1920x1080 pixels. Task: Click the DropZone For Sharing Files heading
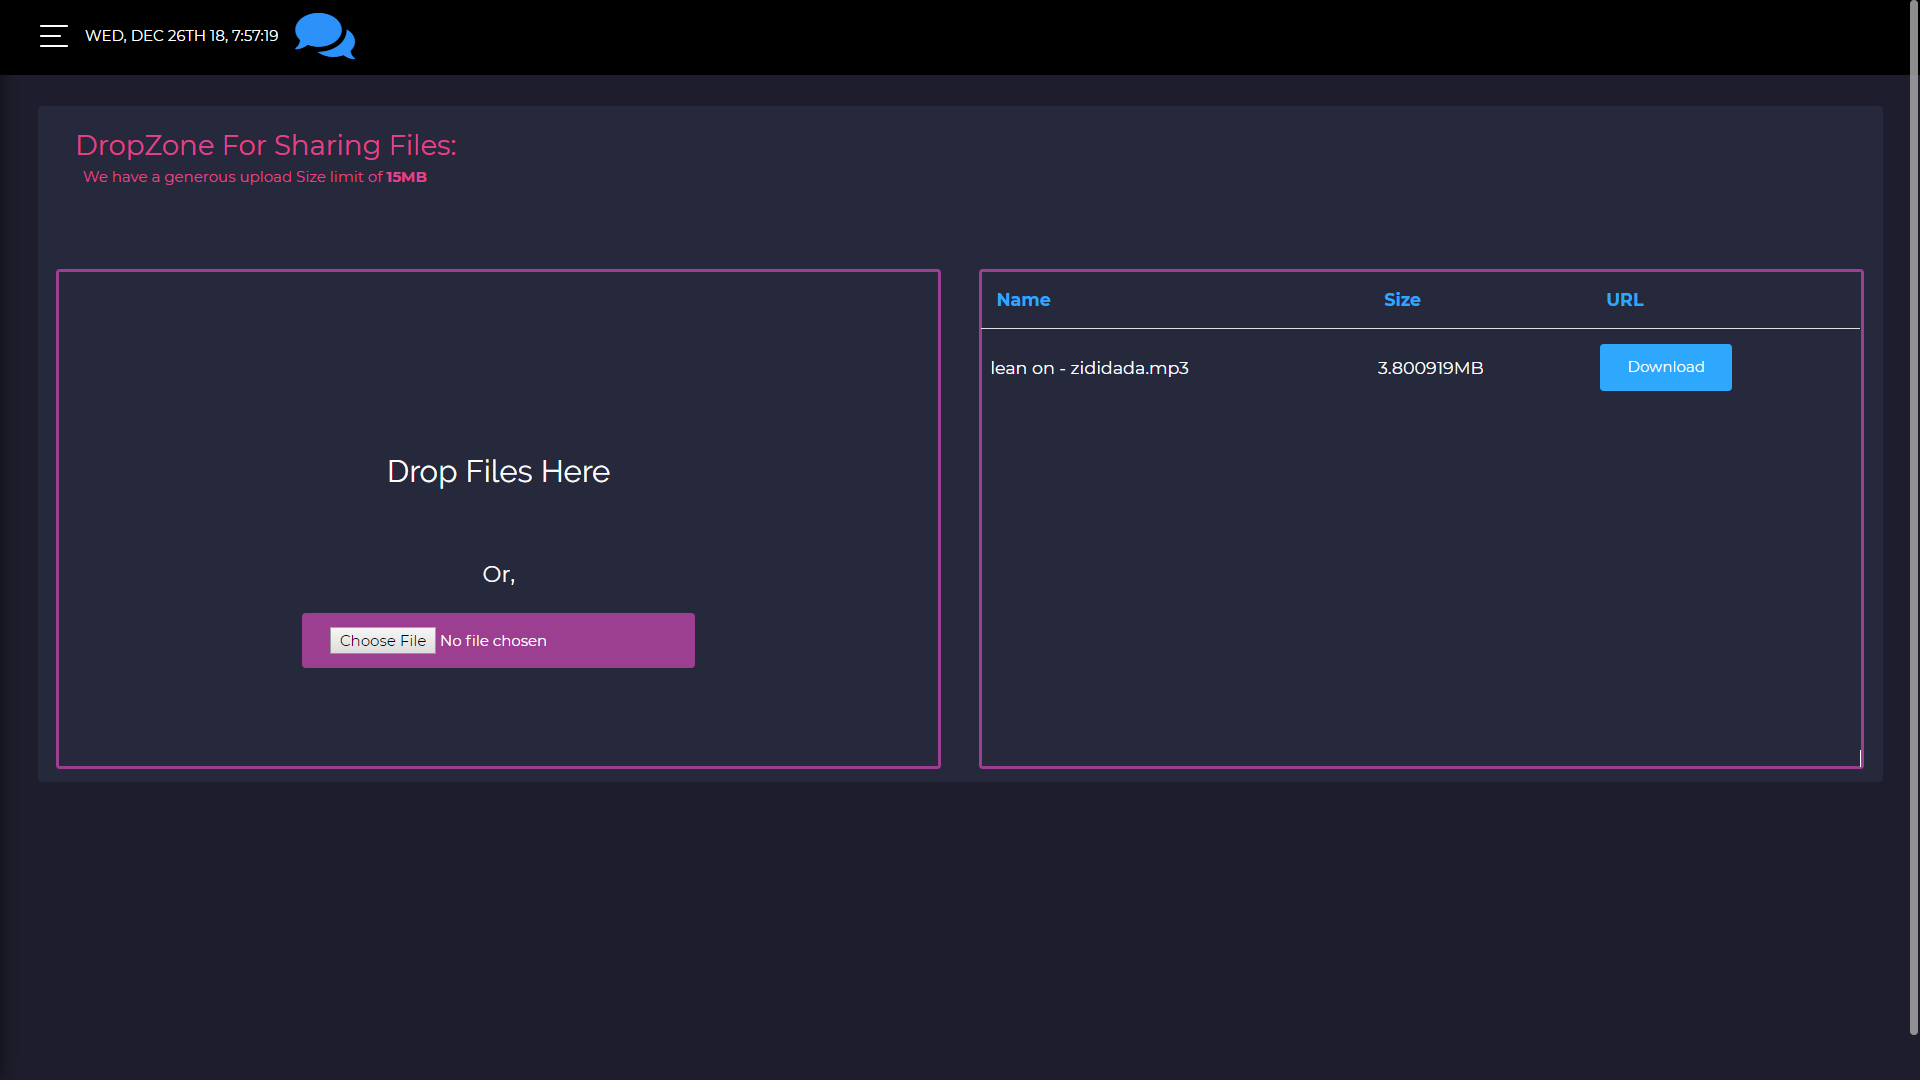tap(266, 146)
